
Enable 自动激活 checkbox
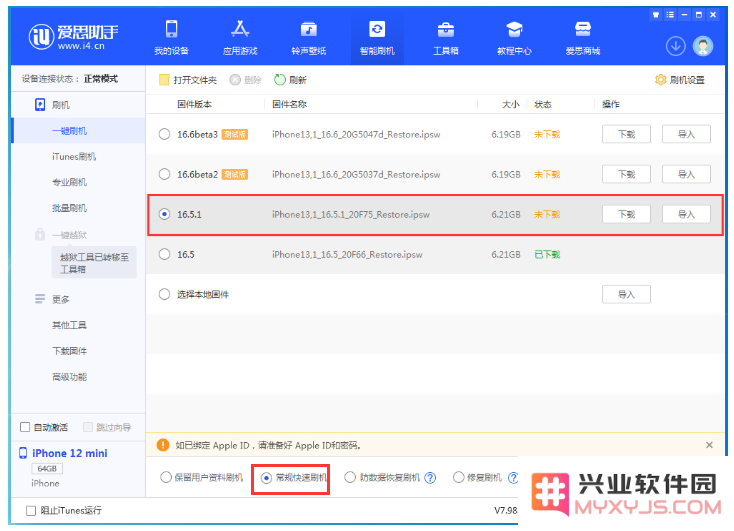point(25,427)
